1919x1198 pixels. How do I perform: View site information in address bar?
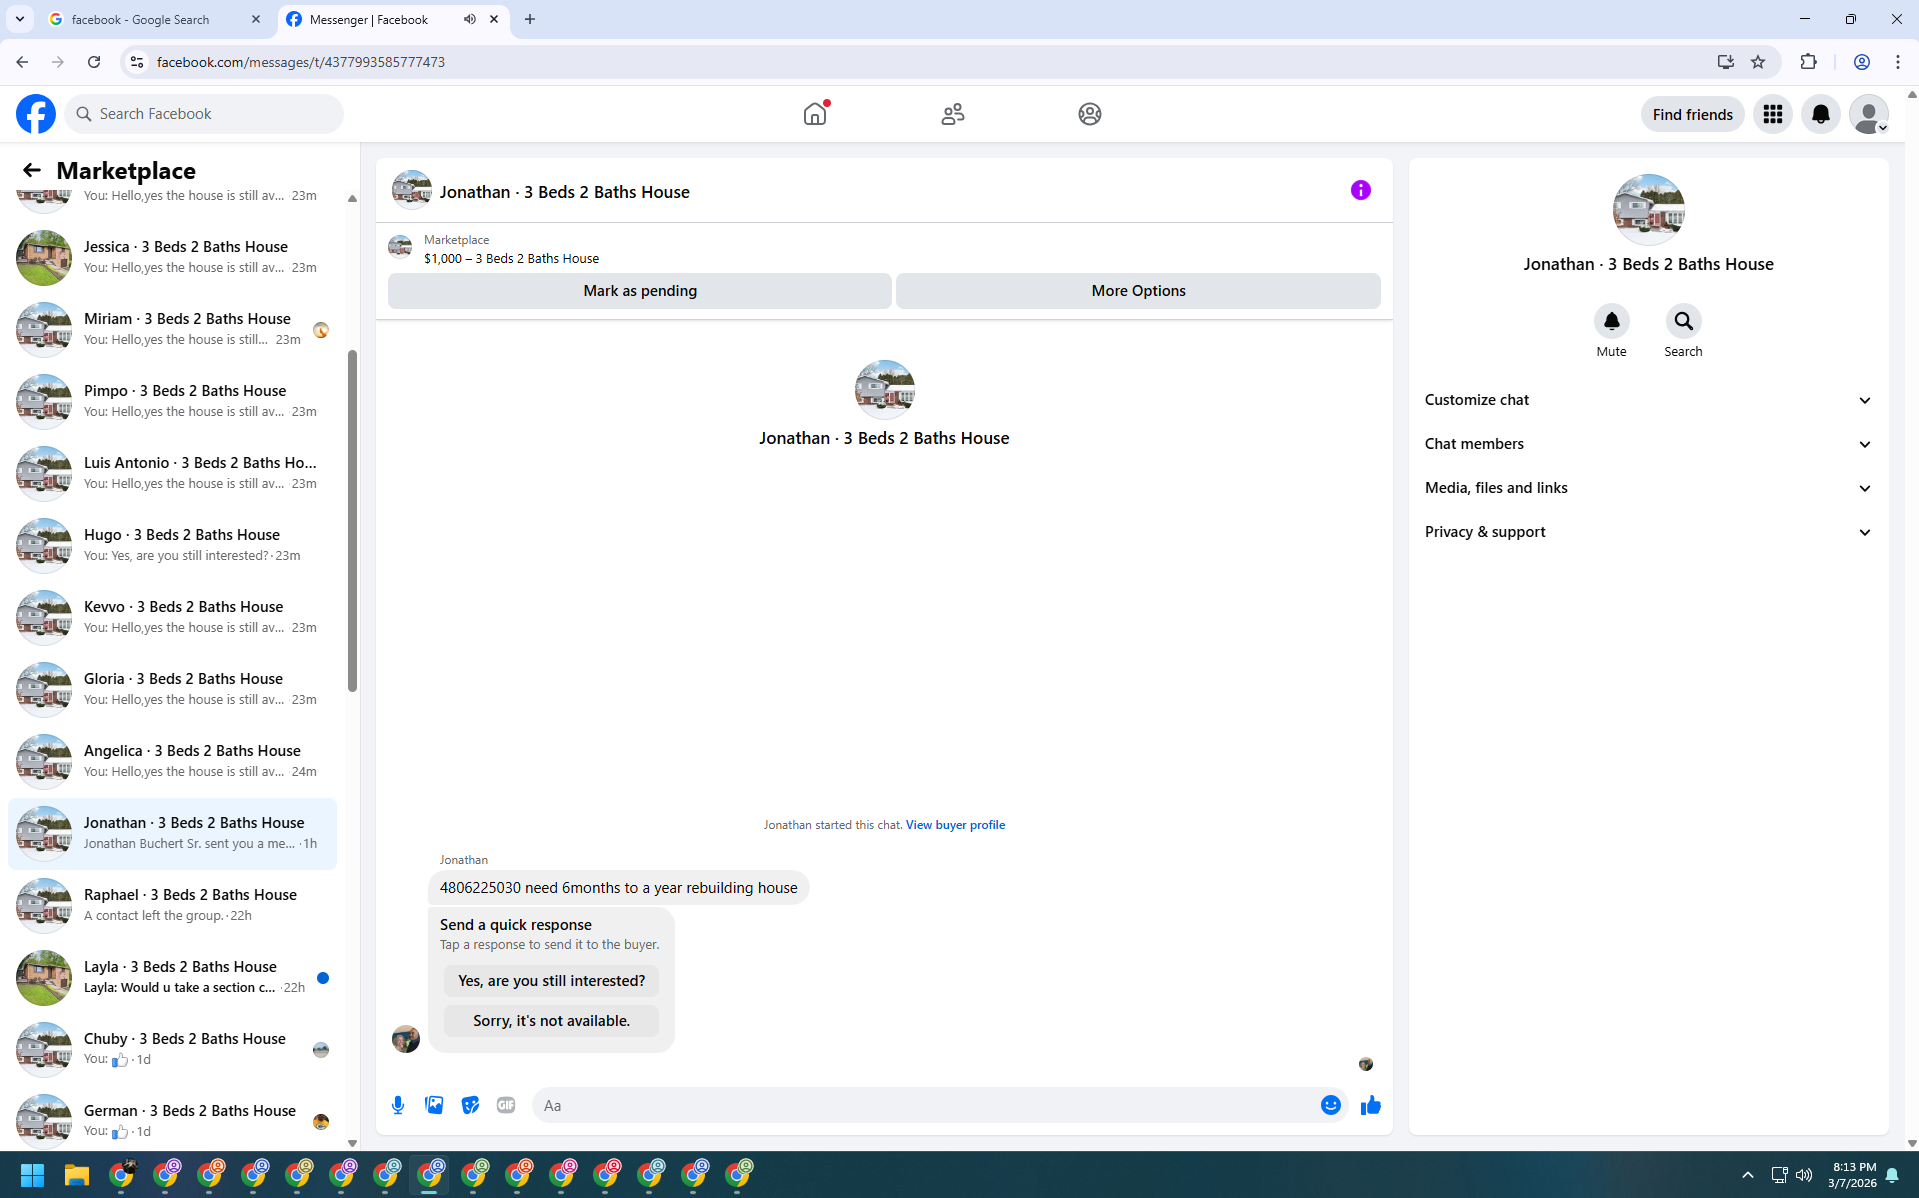(x=137, y=62)
